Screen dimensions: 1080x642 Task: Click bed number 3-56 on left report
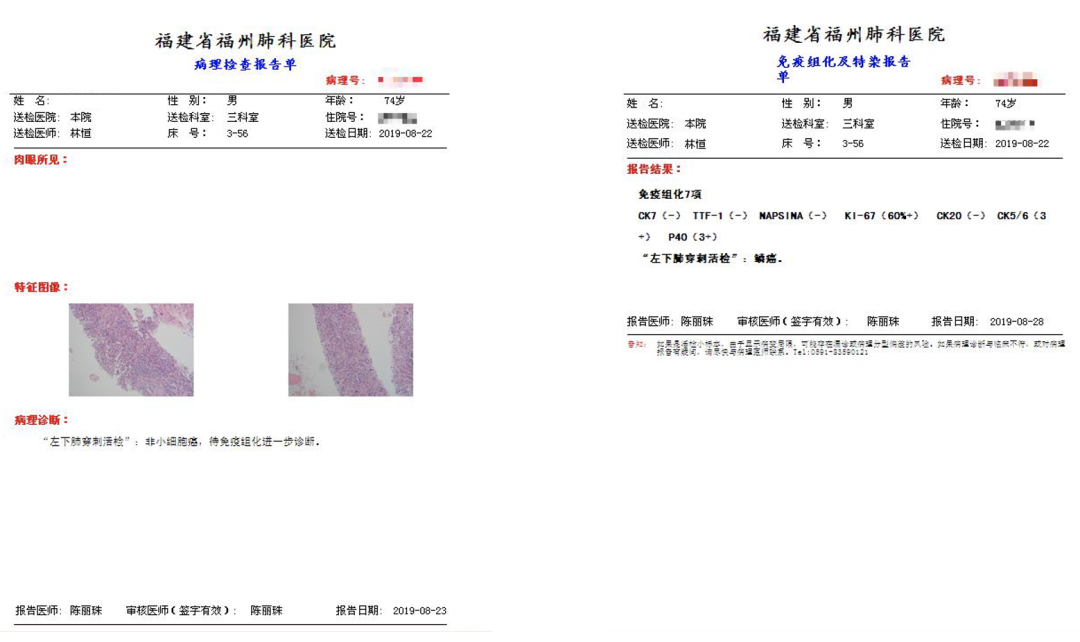(x=238, y=134)
